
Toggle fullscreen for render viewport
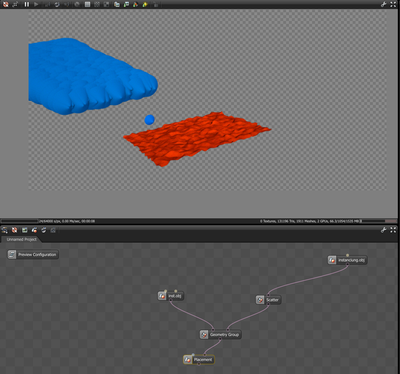tap(393, 4)
